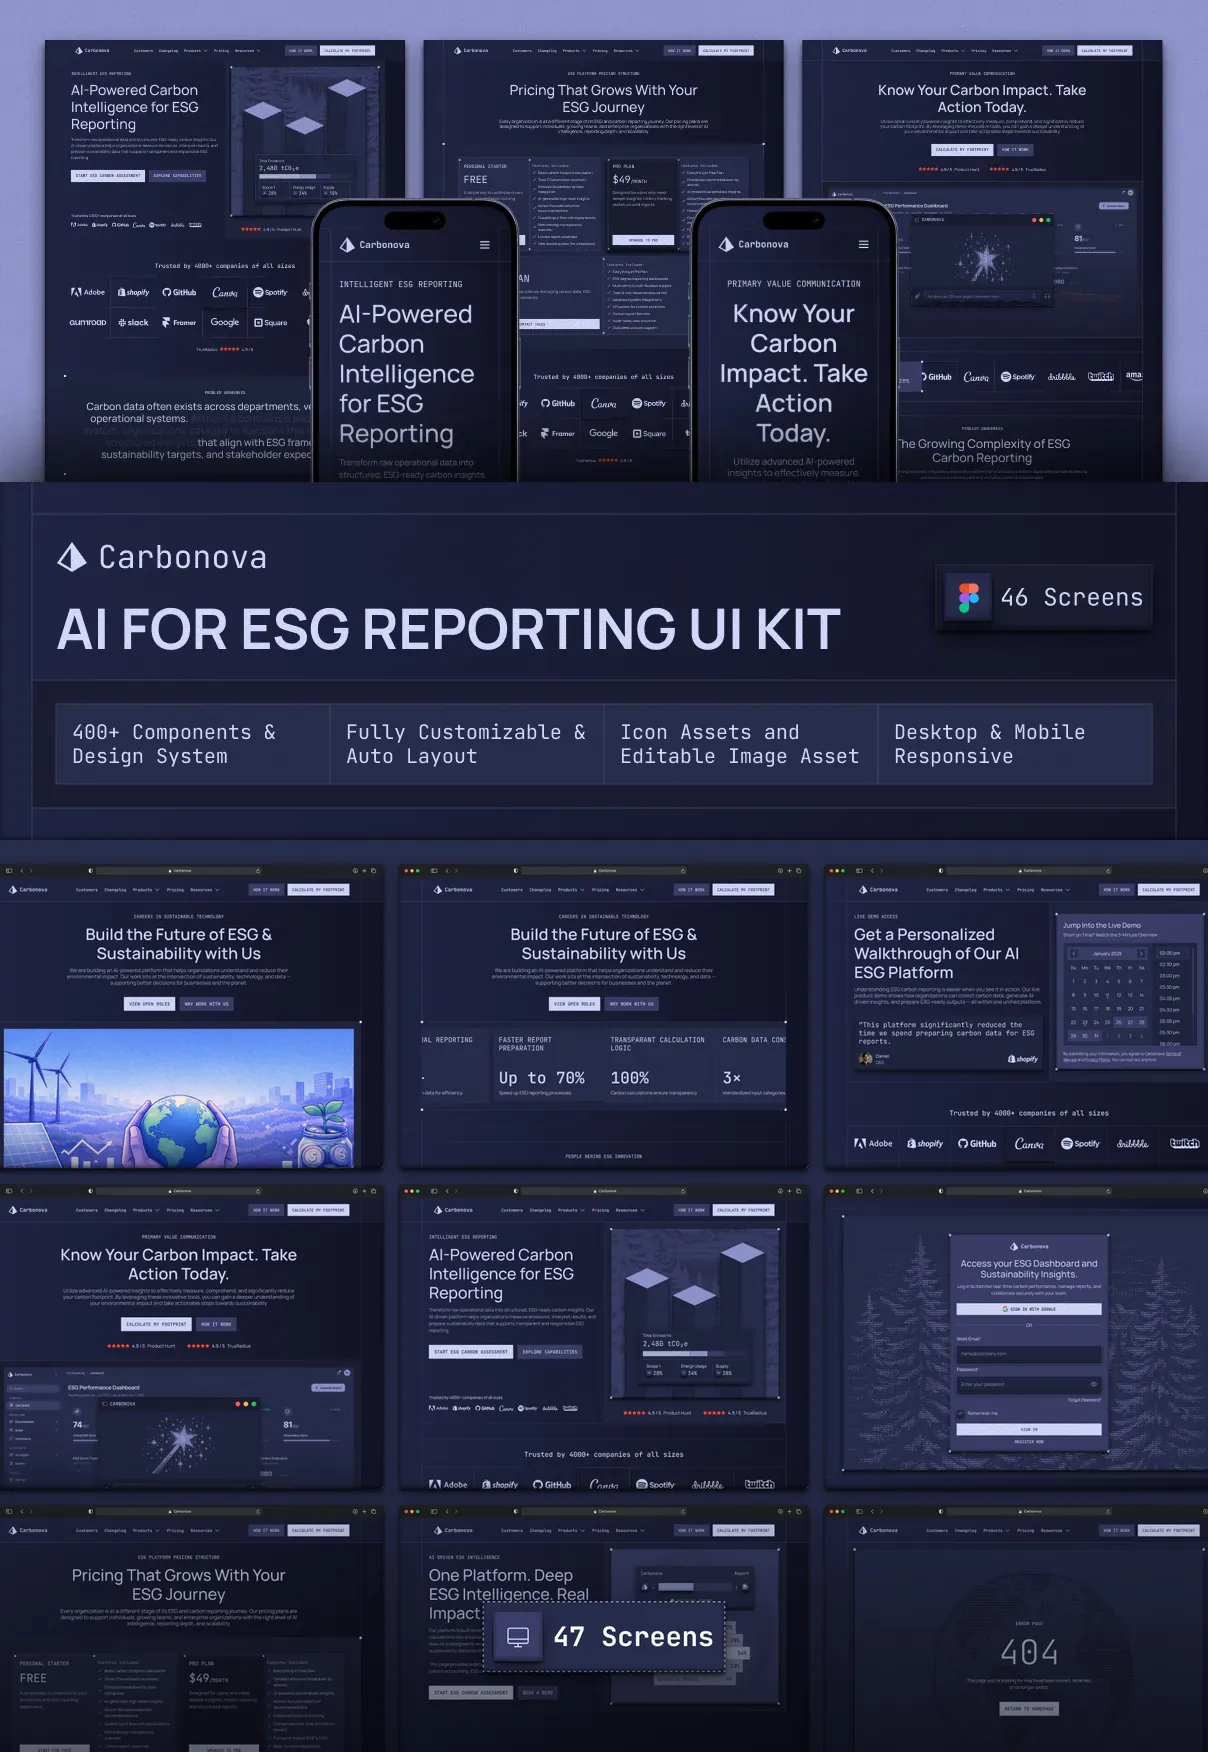Expand the Products dropdown on the live demo page
The image size is (1208, 1752).
(x=995, y=889)
